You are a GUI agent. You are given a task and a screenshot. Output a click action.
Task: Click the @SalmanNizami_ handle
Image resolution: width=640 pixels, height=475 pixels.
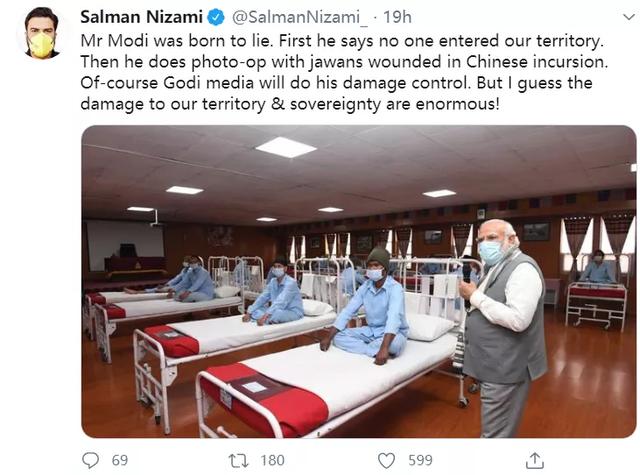tap(313, 18)
